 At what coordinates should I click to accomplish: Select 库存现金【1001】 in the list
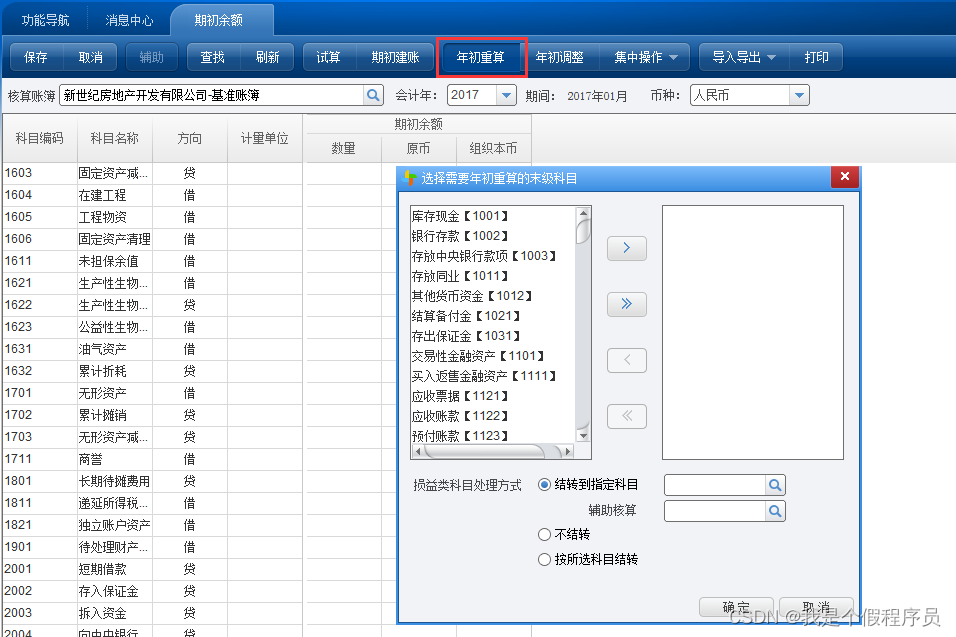point(460,216)
